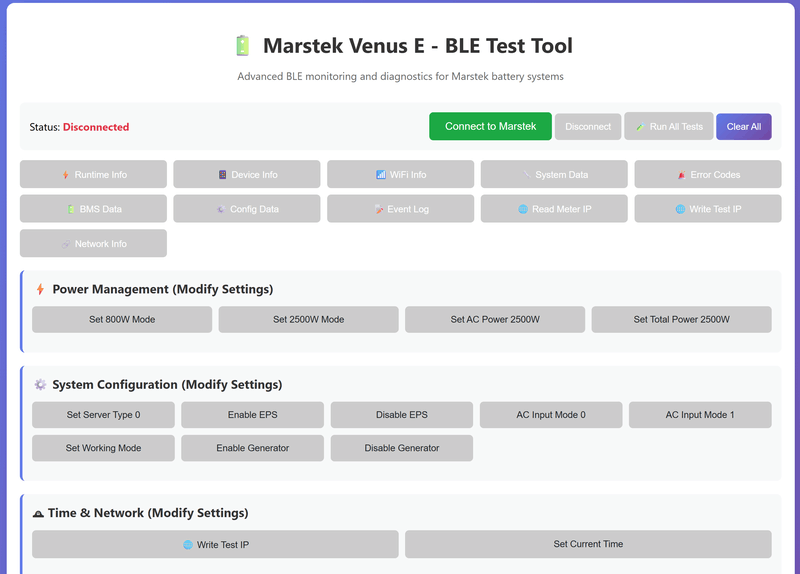The width and height of the screenshot is (800, 574).
Task: Choose AC Input Mode 0
Action: tap(551, 415)
